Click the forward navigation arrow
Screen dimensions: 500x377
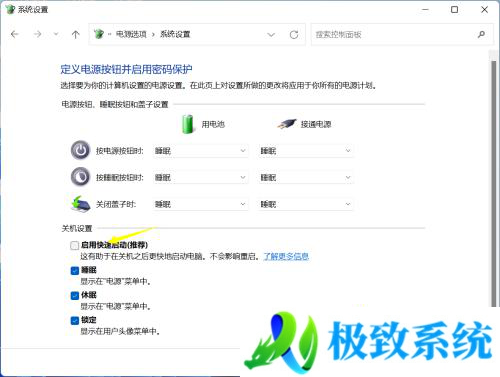pyautogui.click(x=38, y=34)
